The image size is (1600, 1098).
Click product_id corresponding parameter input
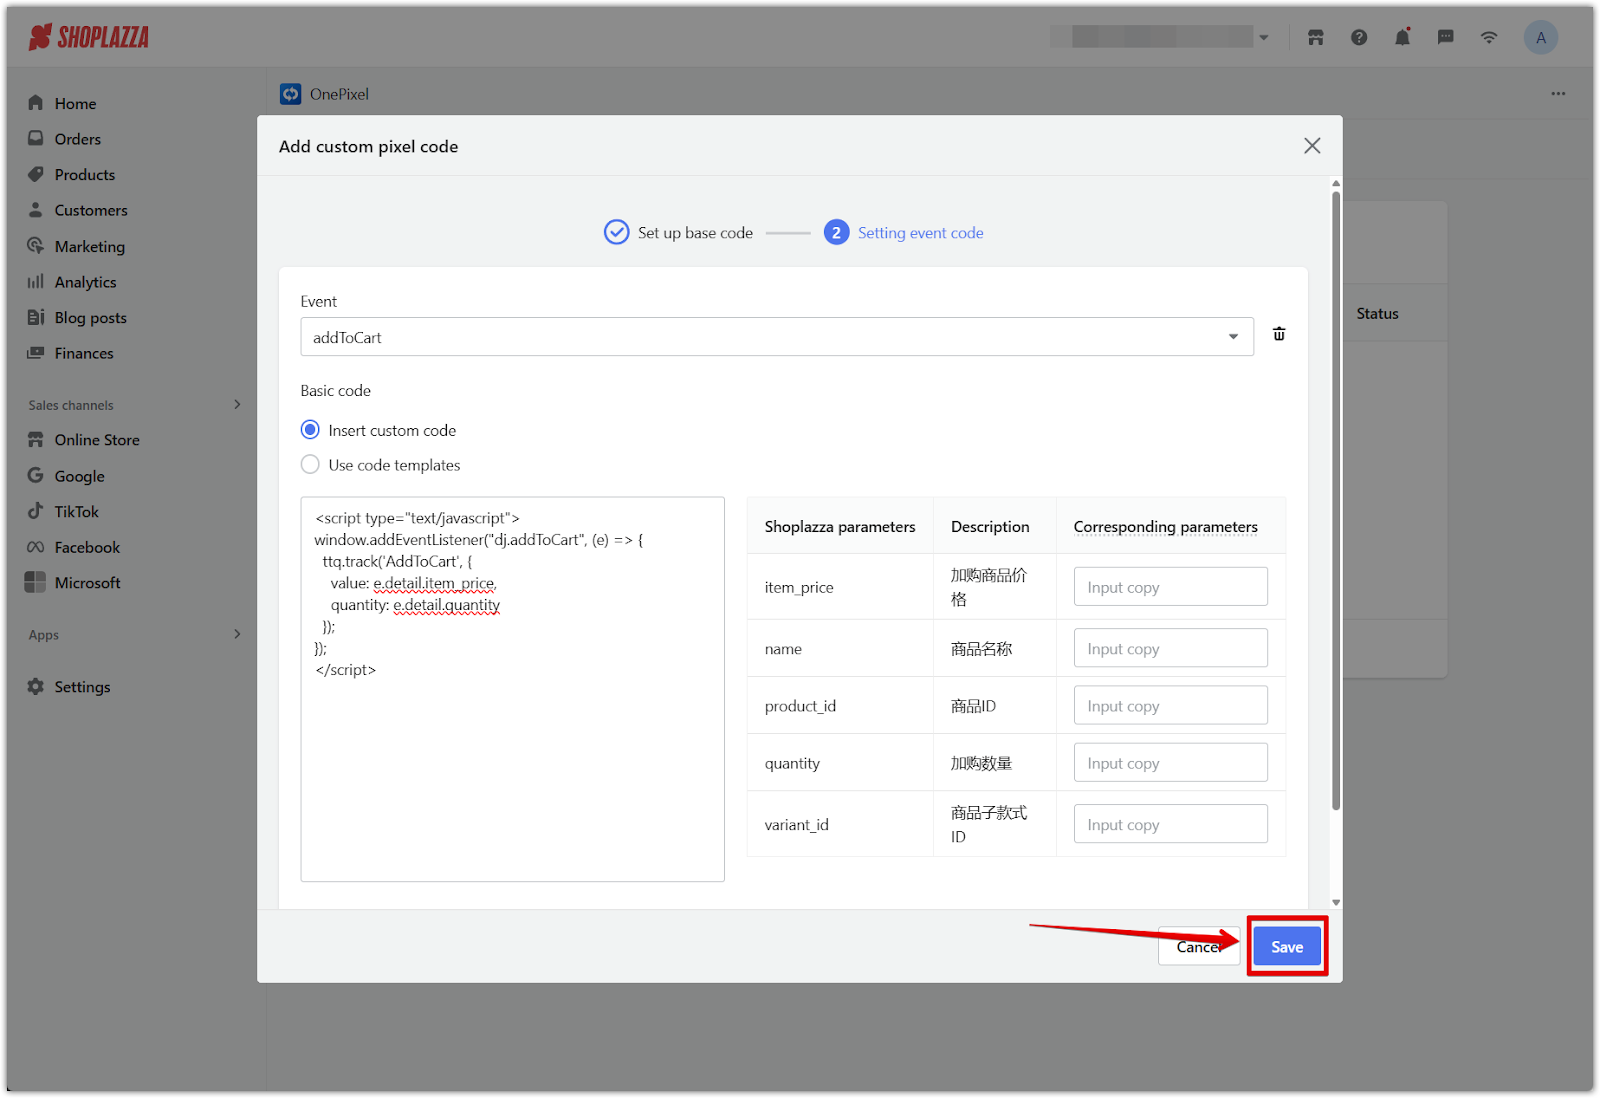point(1170,705)
